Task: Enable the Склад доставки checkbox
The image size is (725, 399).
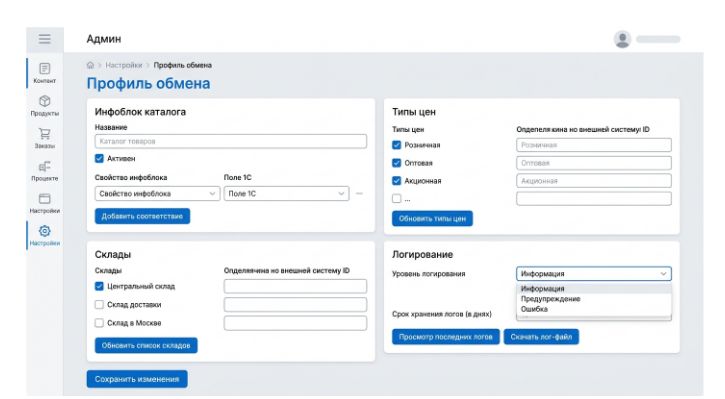Action: [x=99, y=305]
